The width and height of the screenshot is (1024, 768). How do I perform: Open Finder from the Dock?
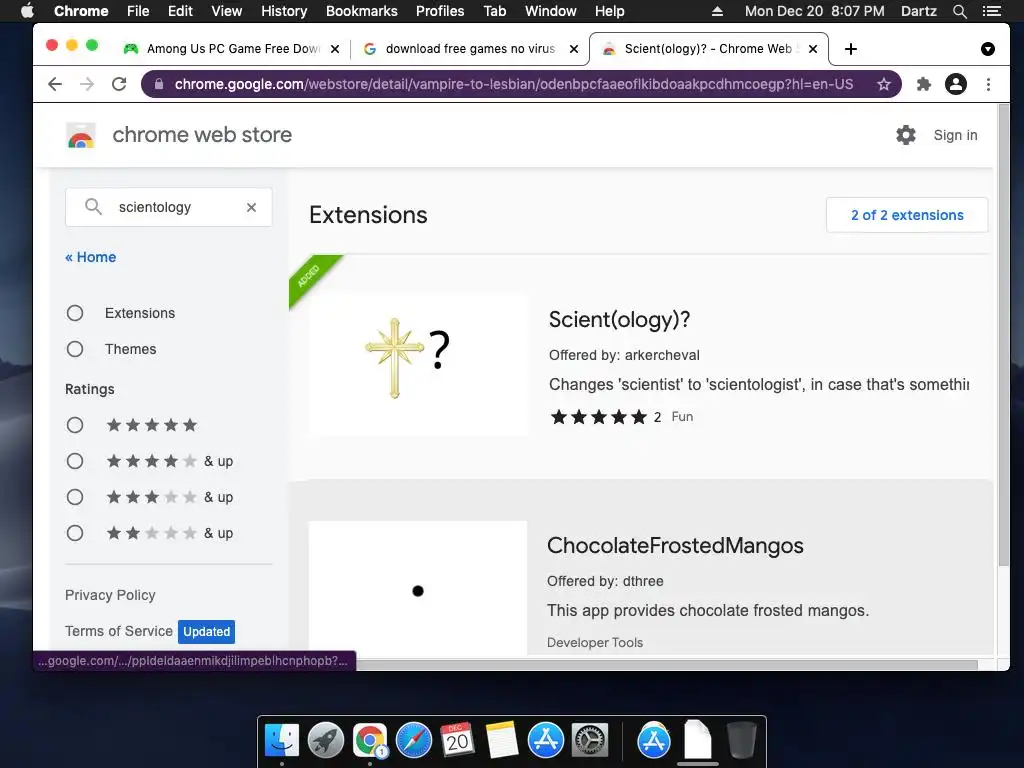pyautogui.click(x=281, y=741)
